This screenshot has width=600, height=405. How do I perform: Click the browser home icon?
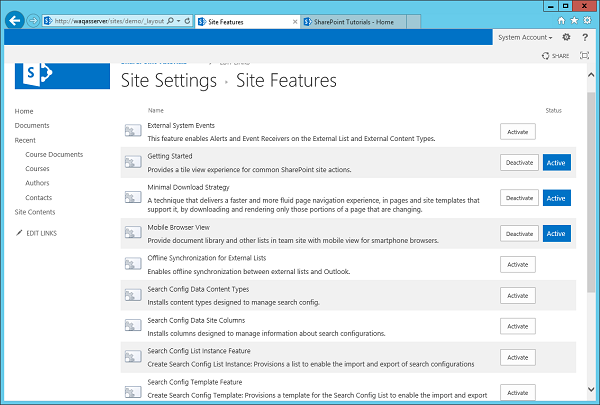click(562, 19)
